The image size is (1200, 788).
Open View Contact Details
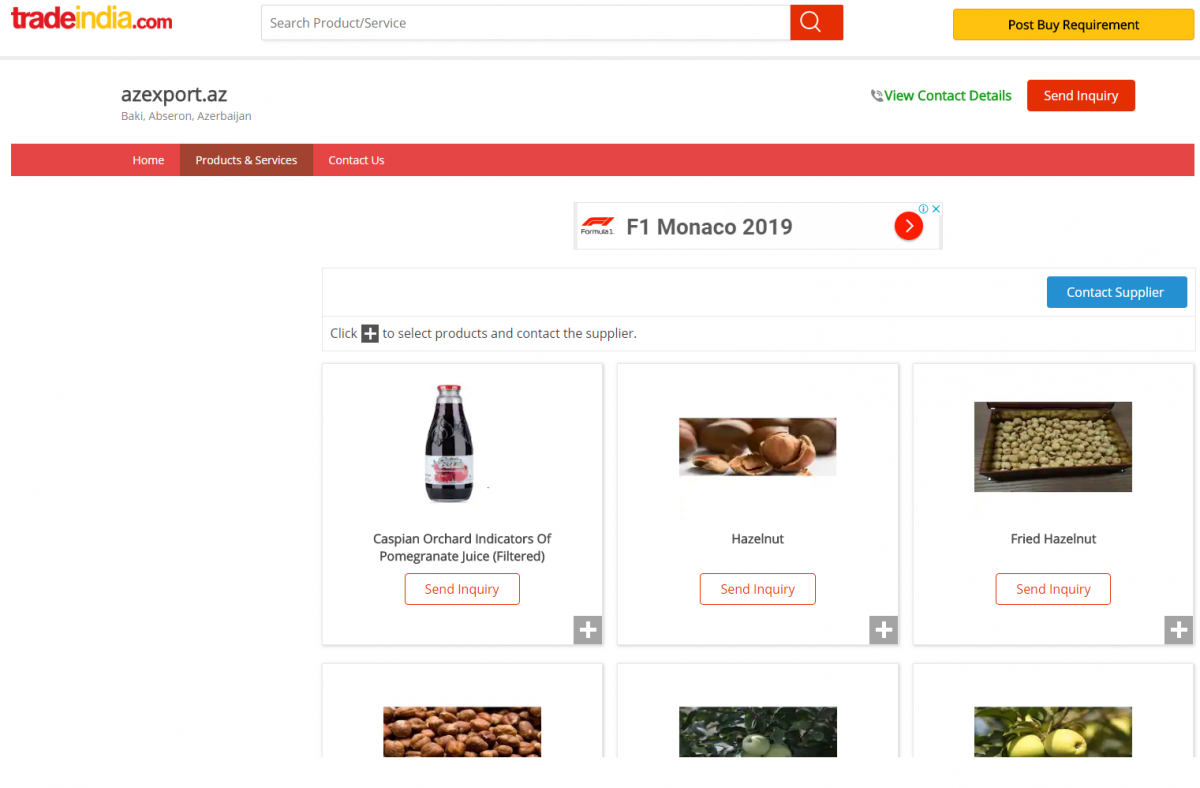coord(946,95)
